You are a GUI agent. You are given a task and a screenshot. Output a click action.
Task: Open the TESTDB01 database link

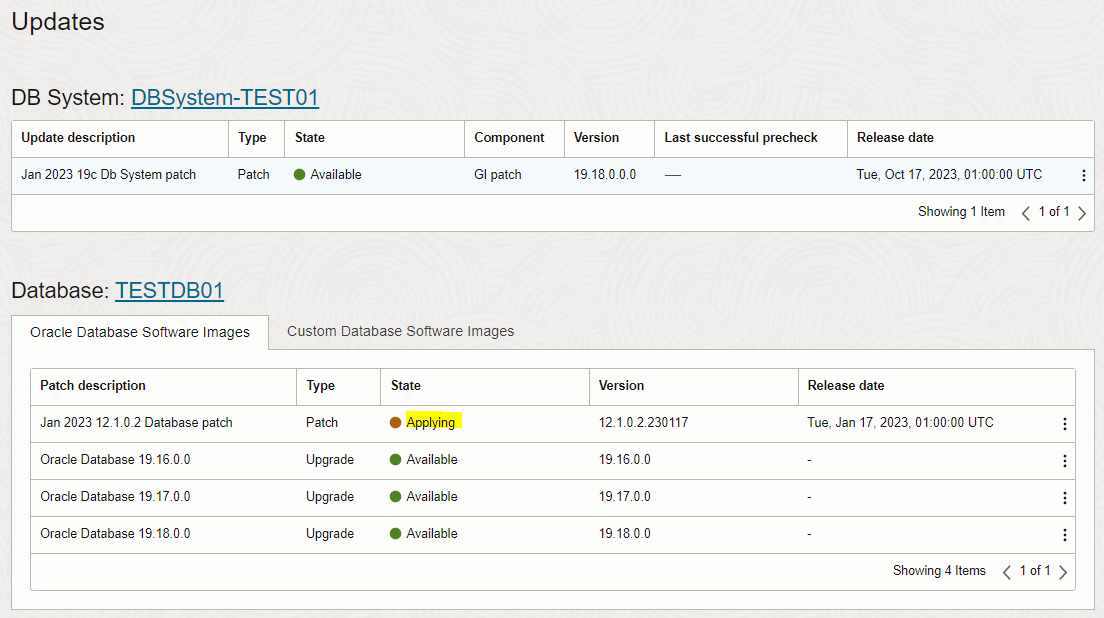[170, 290]
